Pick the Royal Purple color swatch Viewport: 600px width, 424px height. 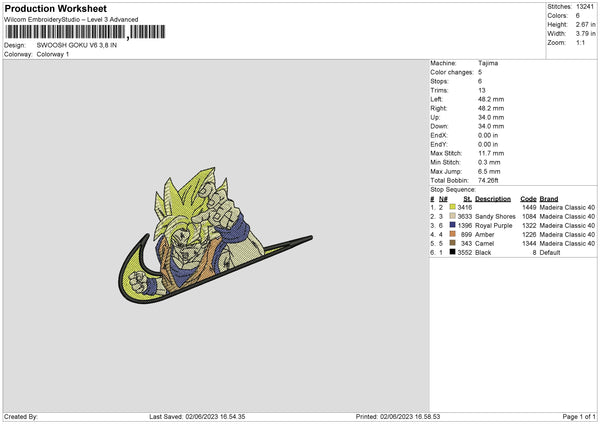tap(453, 225)
